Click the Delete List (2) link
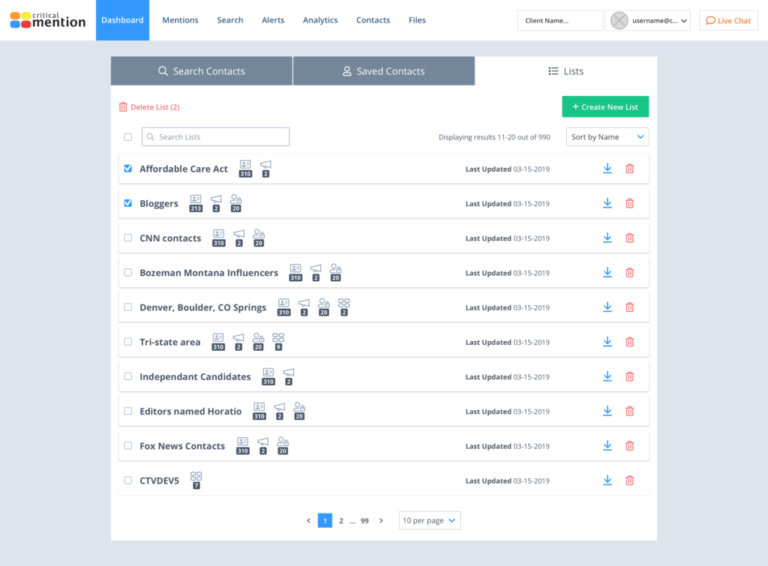The width and height of the screenshot is (768, 566). (x=149, y=107)
